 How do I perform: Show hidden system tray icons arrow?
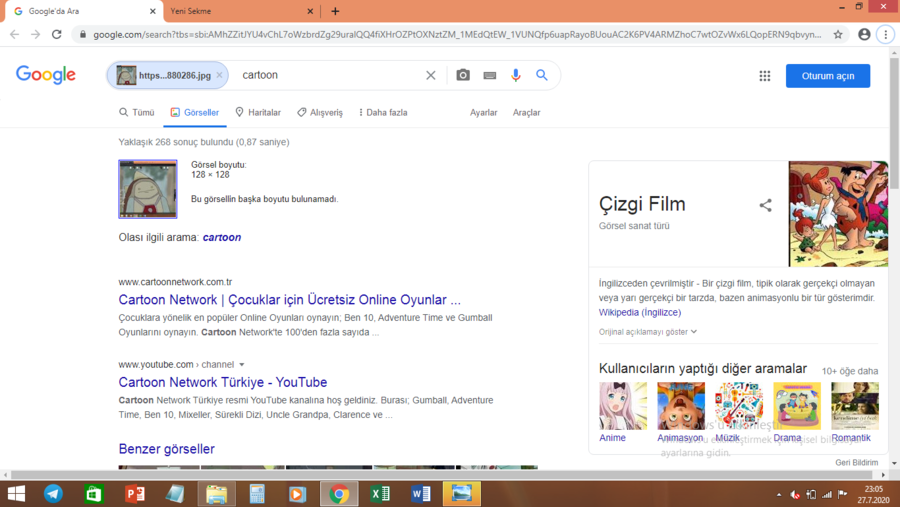point(779,494)
